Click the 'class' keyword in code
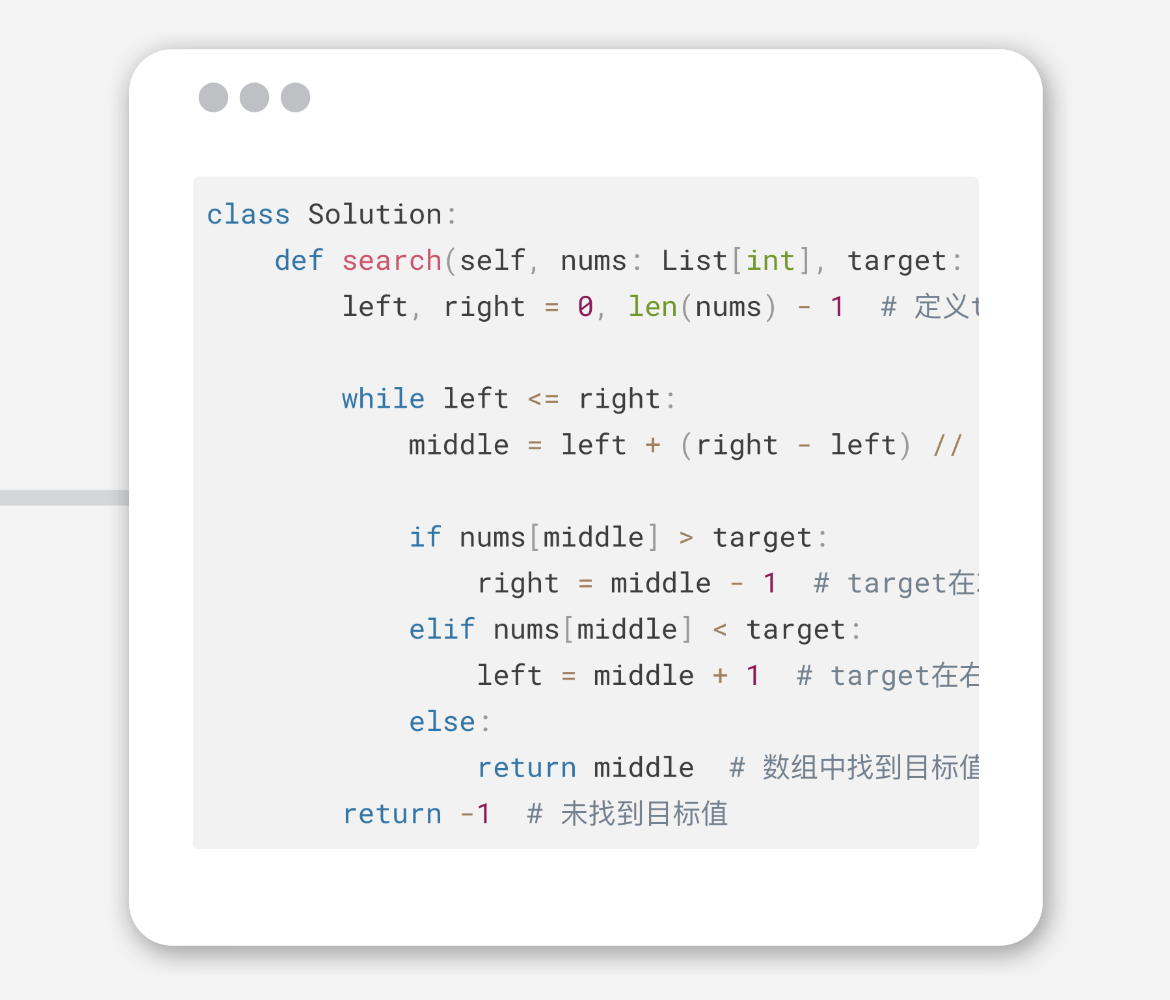The width and height of the screenshot is (1170, 1000). (x=248, y=215)
